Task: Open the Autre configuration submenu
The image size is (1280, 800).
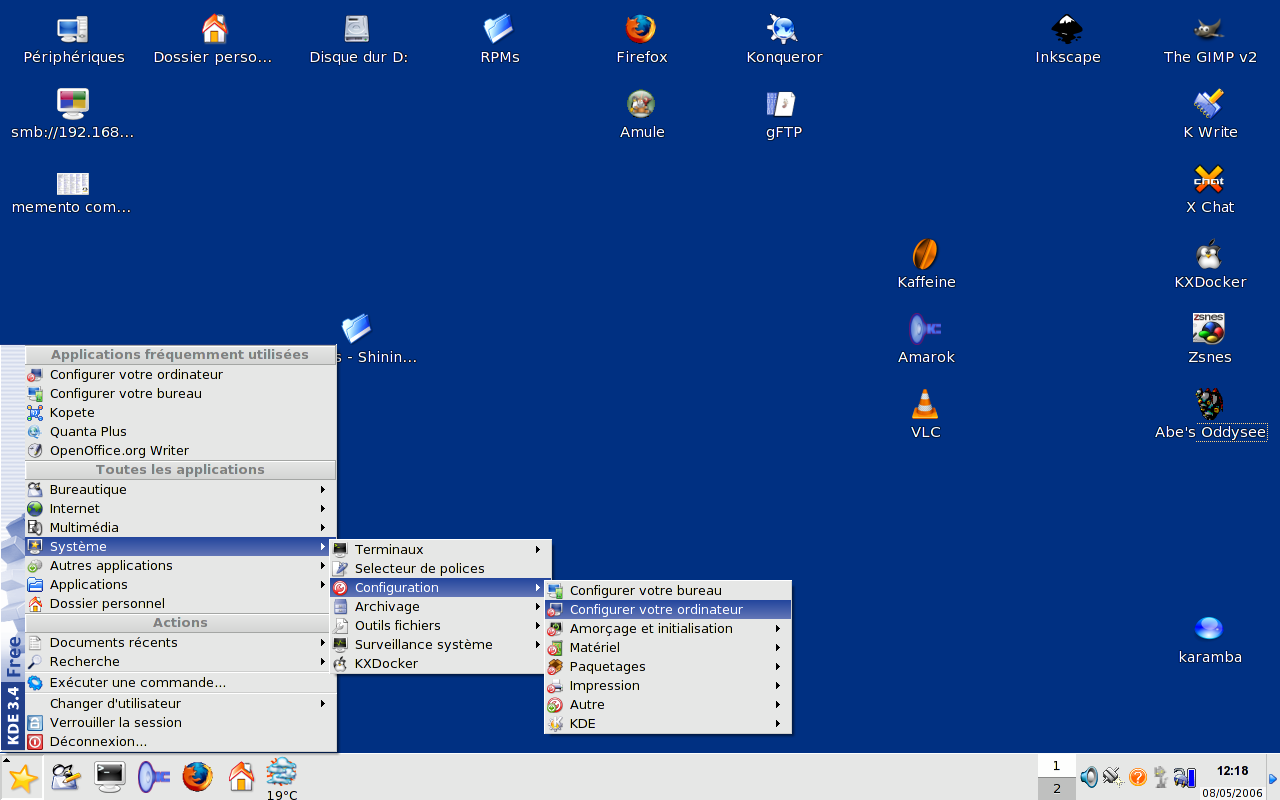Action: [x=668, y=705]
